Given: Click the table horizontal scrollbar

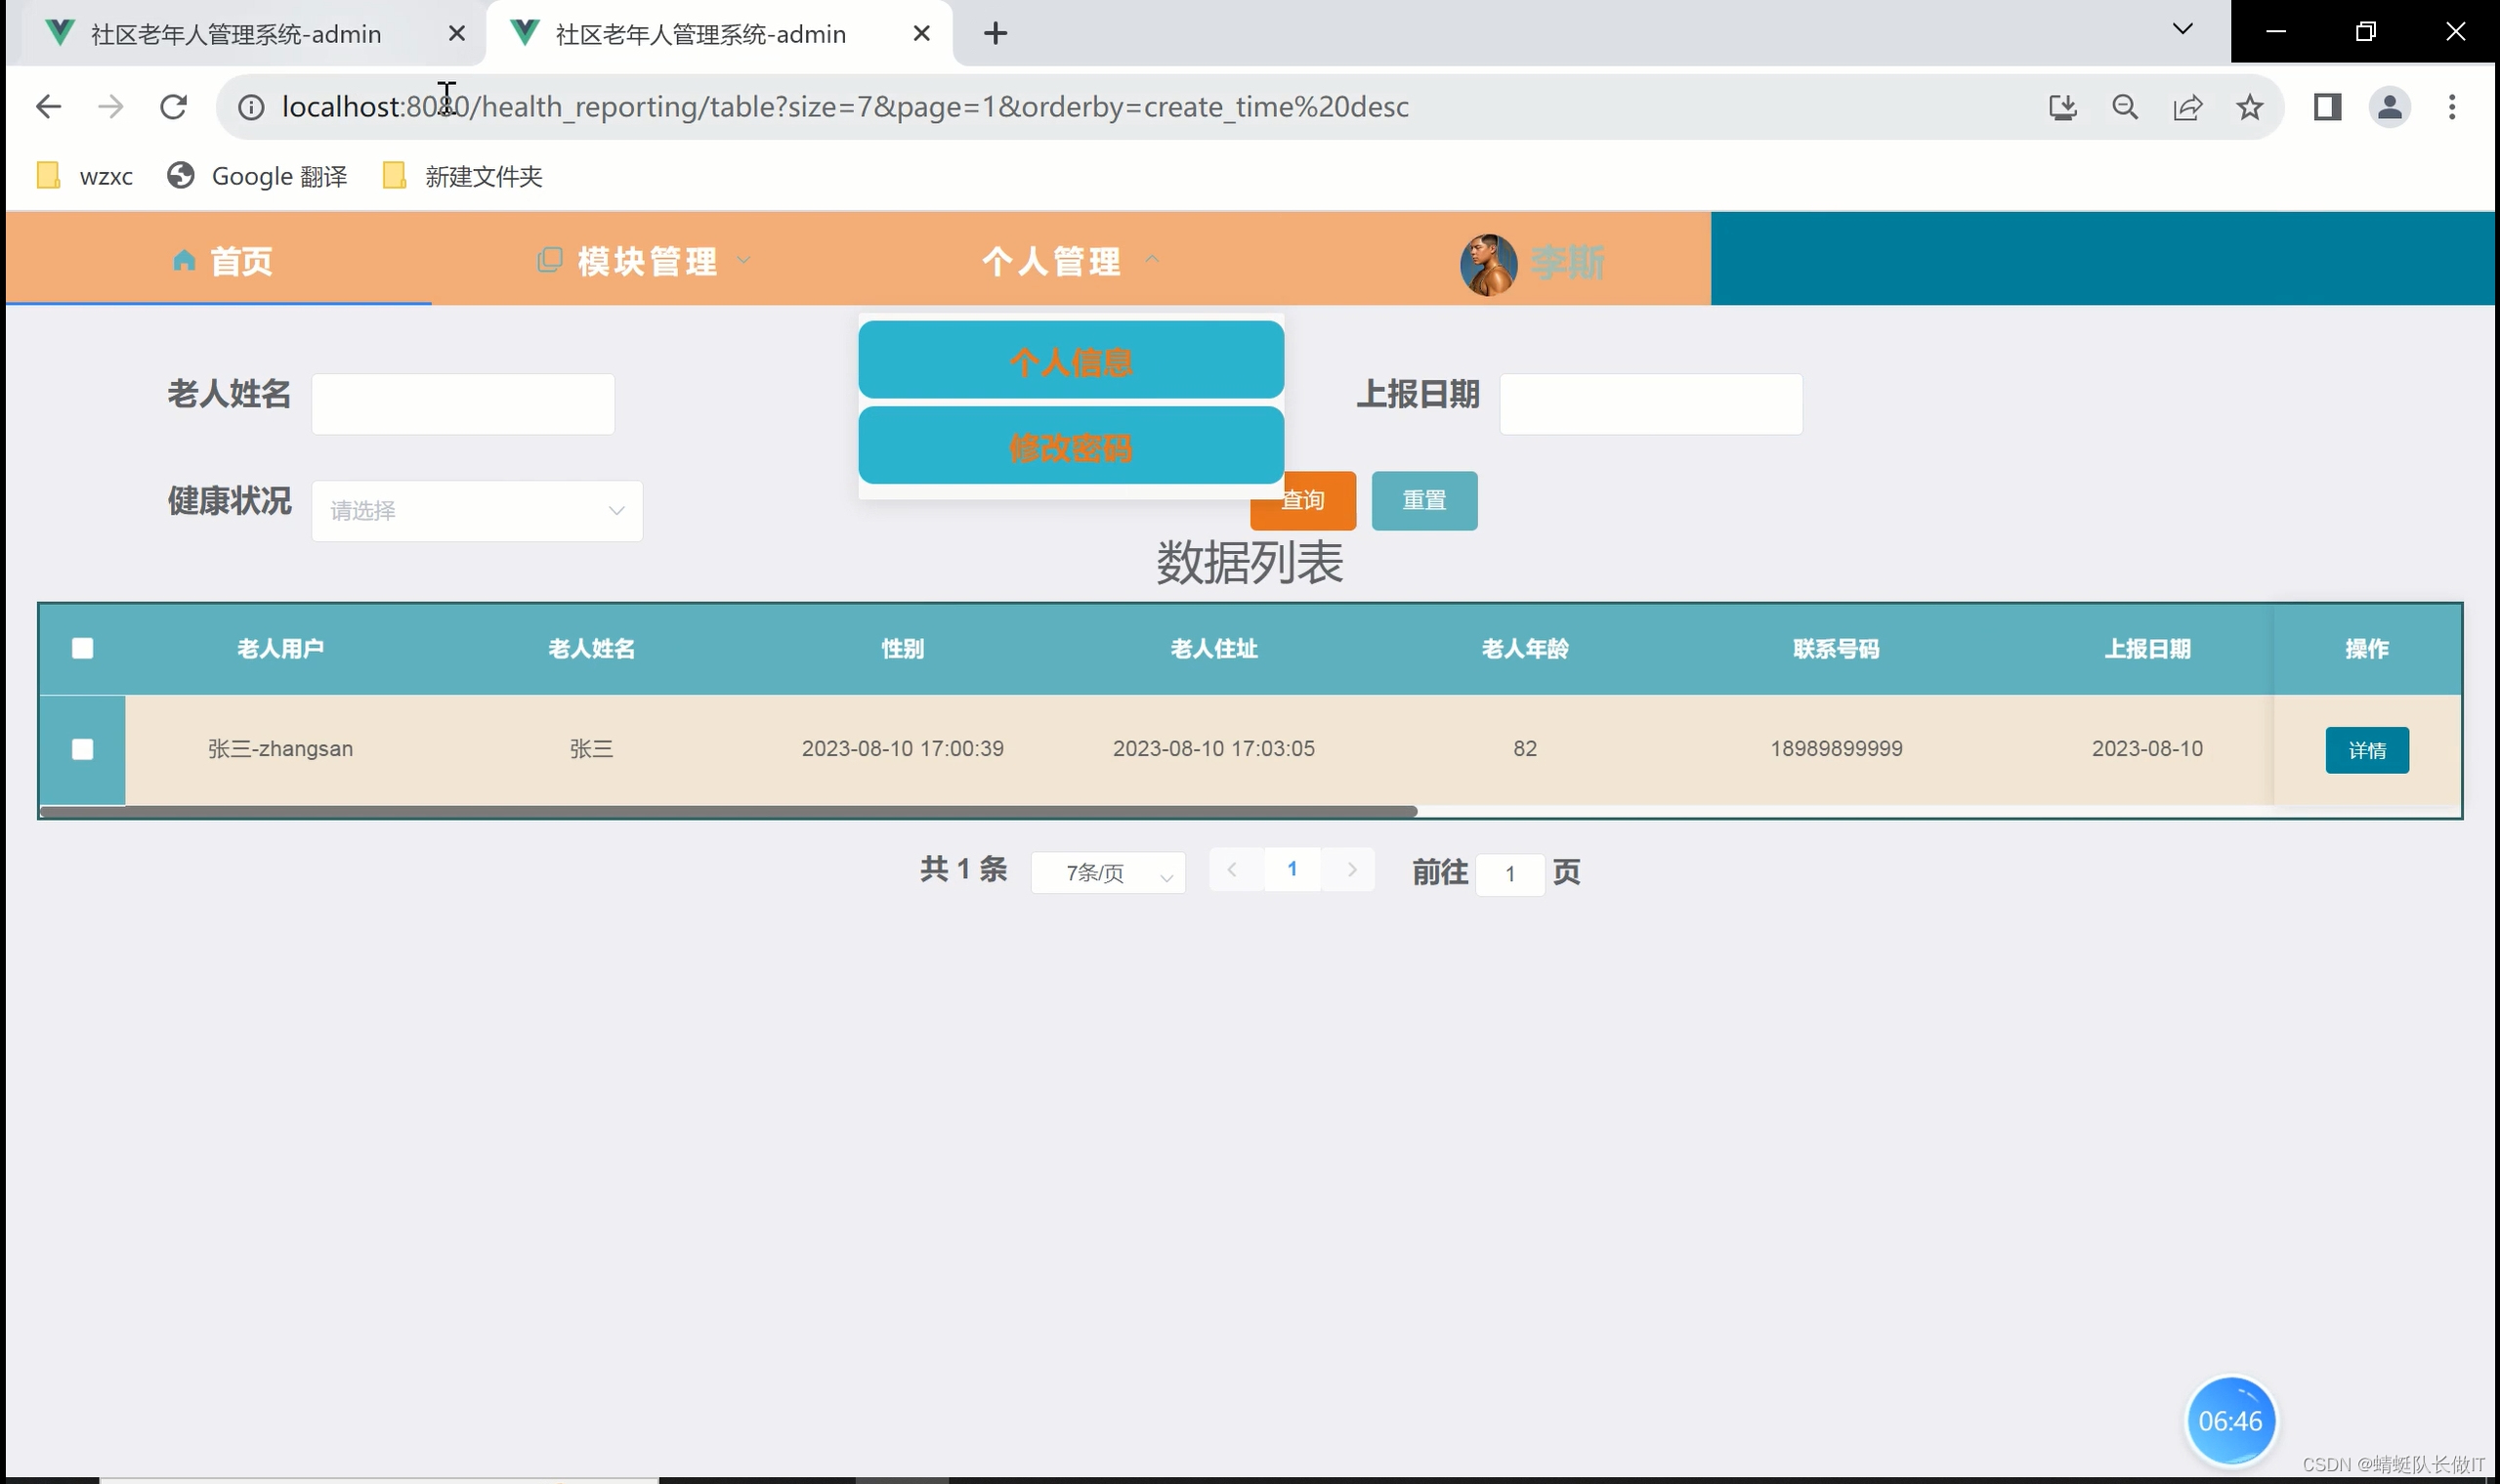Looking at the screenshot, I should tap(728, 811).
